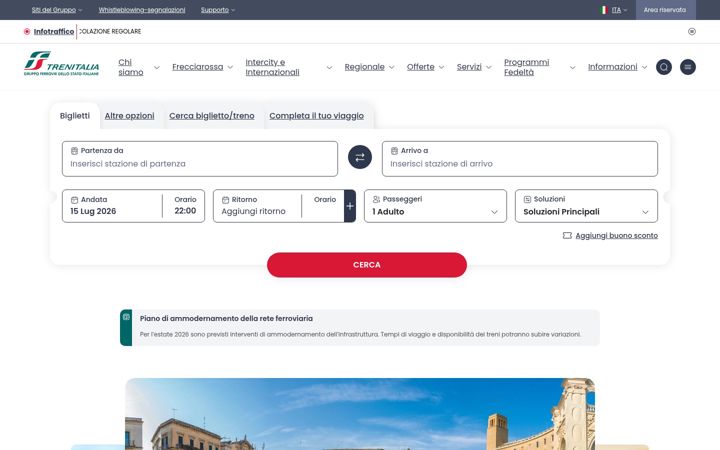
Task: Click the passengers icon next to Passeggeri
Action: click(x=376, y=199)
